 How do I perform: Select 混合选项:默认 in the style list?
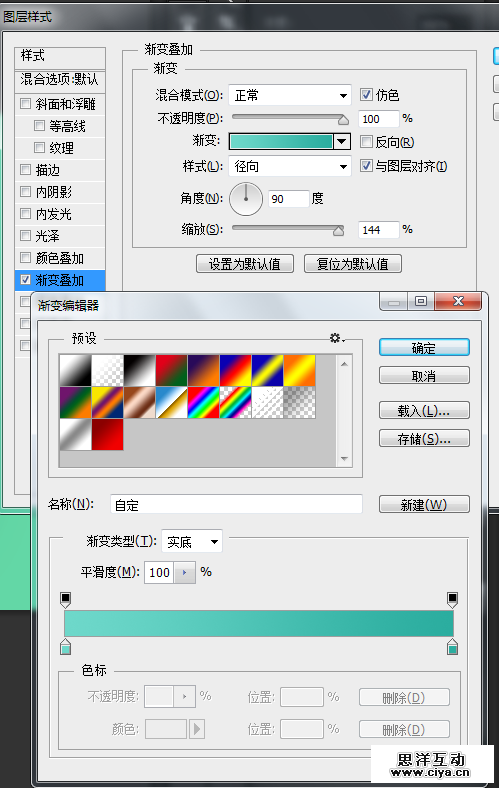(60, 79)
